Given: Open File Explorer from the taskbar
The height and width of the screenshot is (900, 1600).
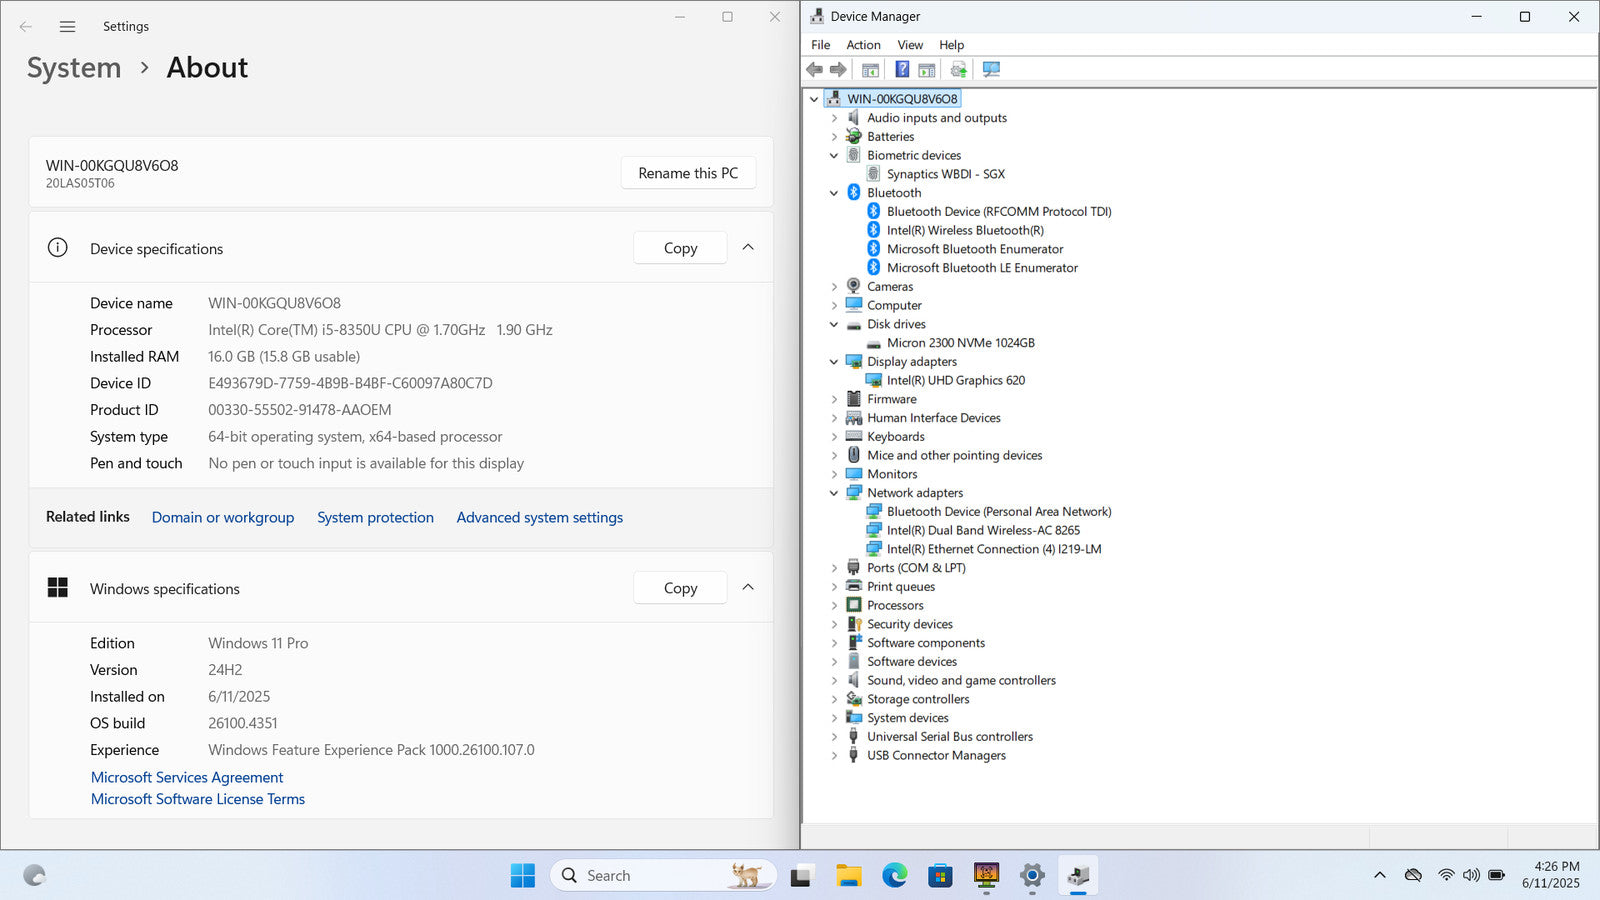Looking at the screenshot, I should point(849,876).
